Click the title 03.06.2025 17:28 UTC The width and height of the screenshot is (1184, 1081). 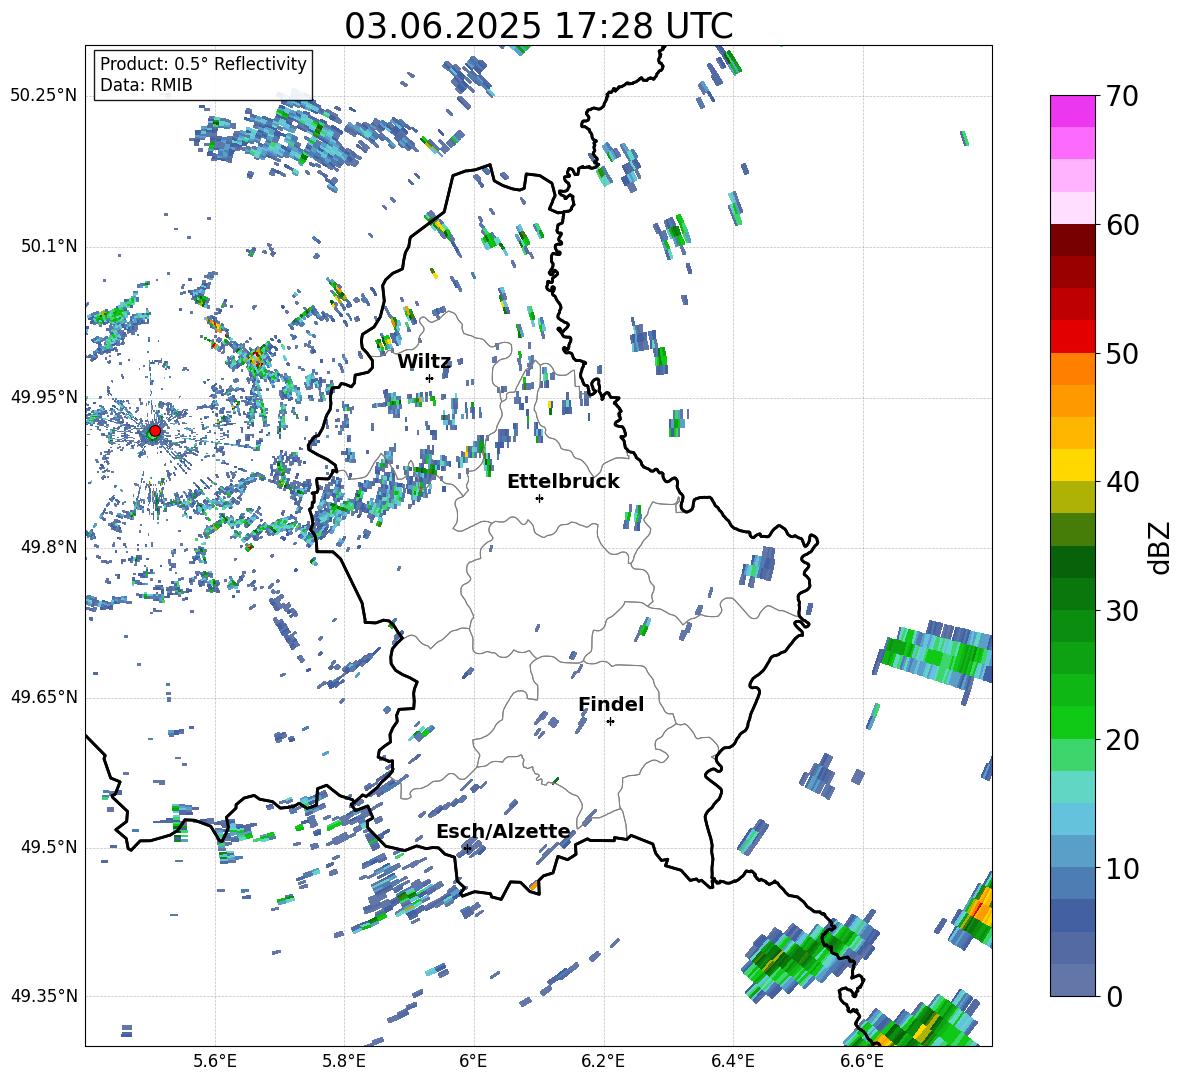point(539,26)
